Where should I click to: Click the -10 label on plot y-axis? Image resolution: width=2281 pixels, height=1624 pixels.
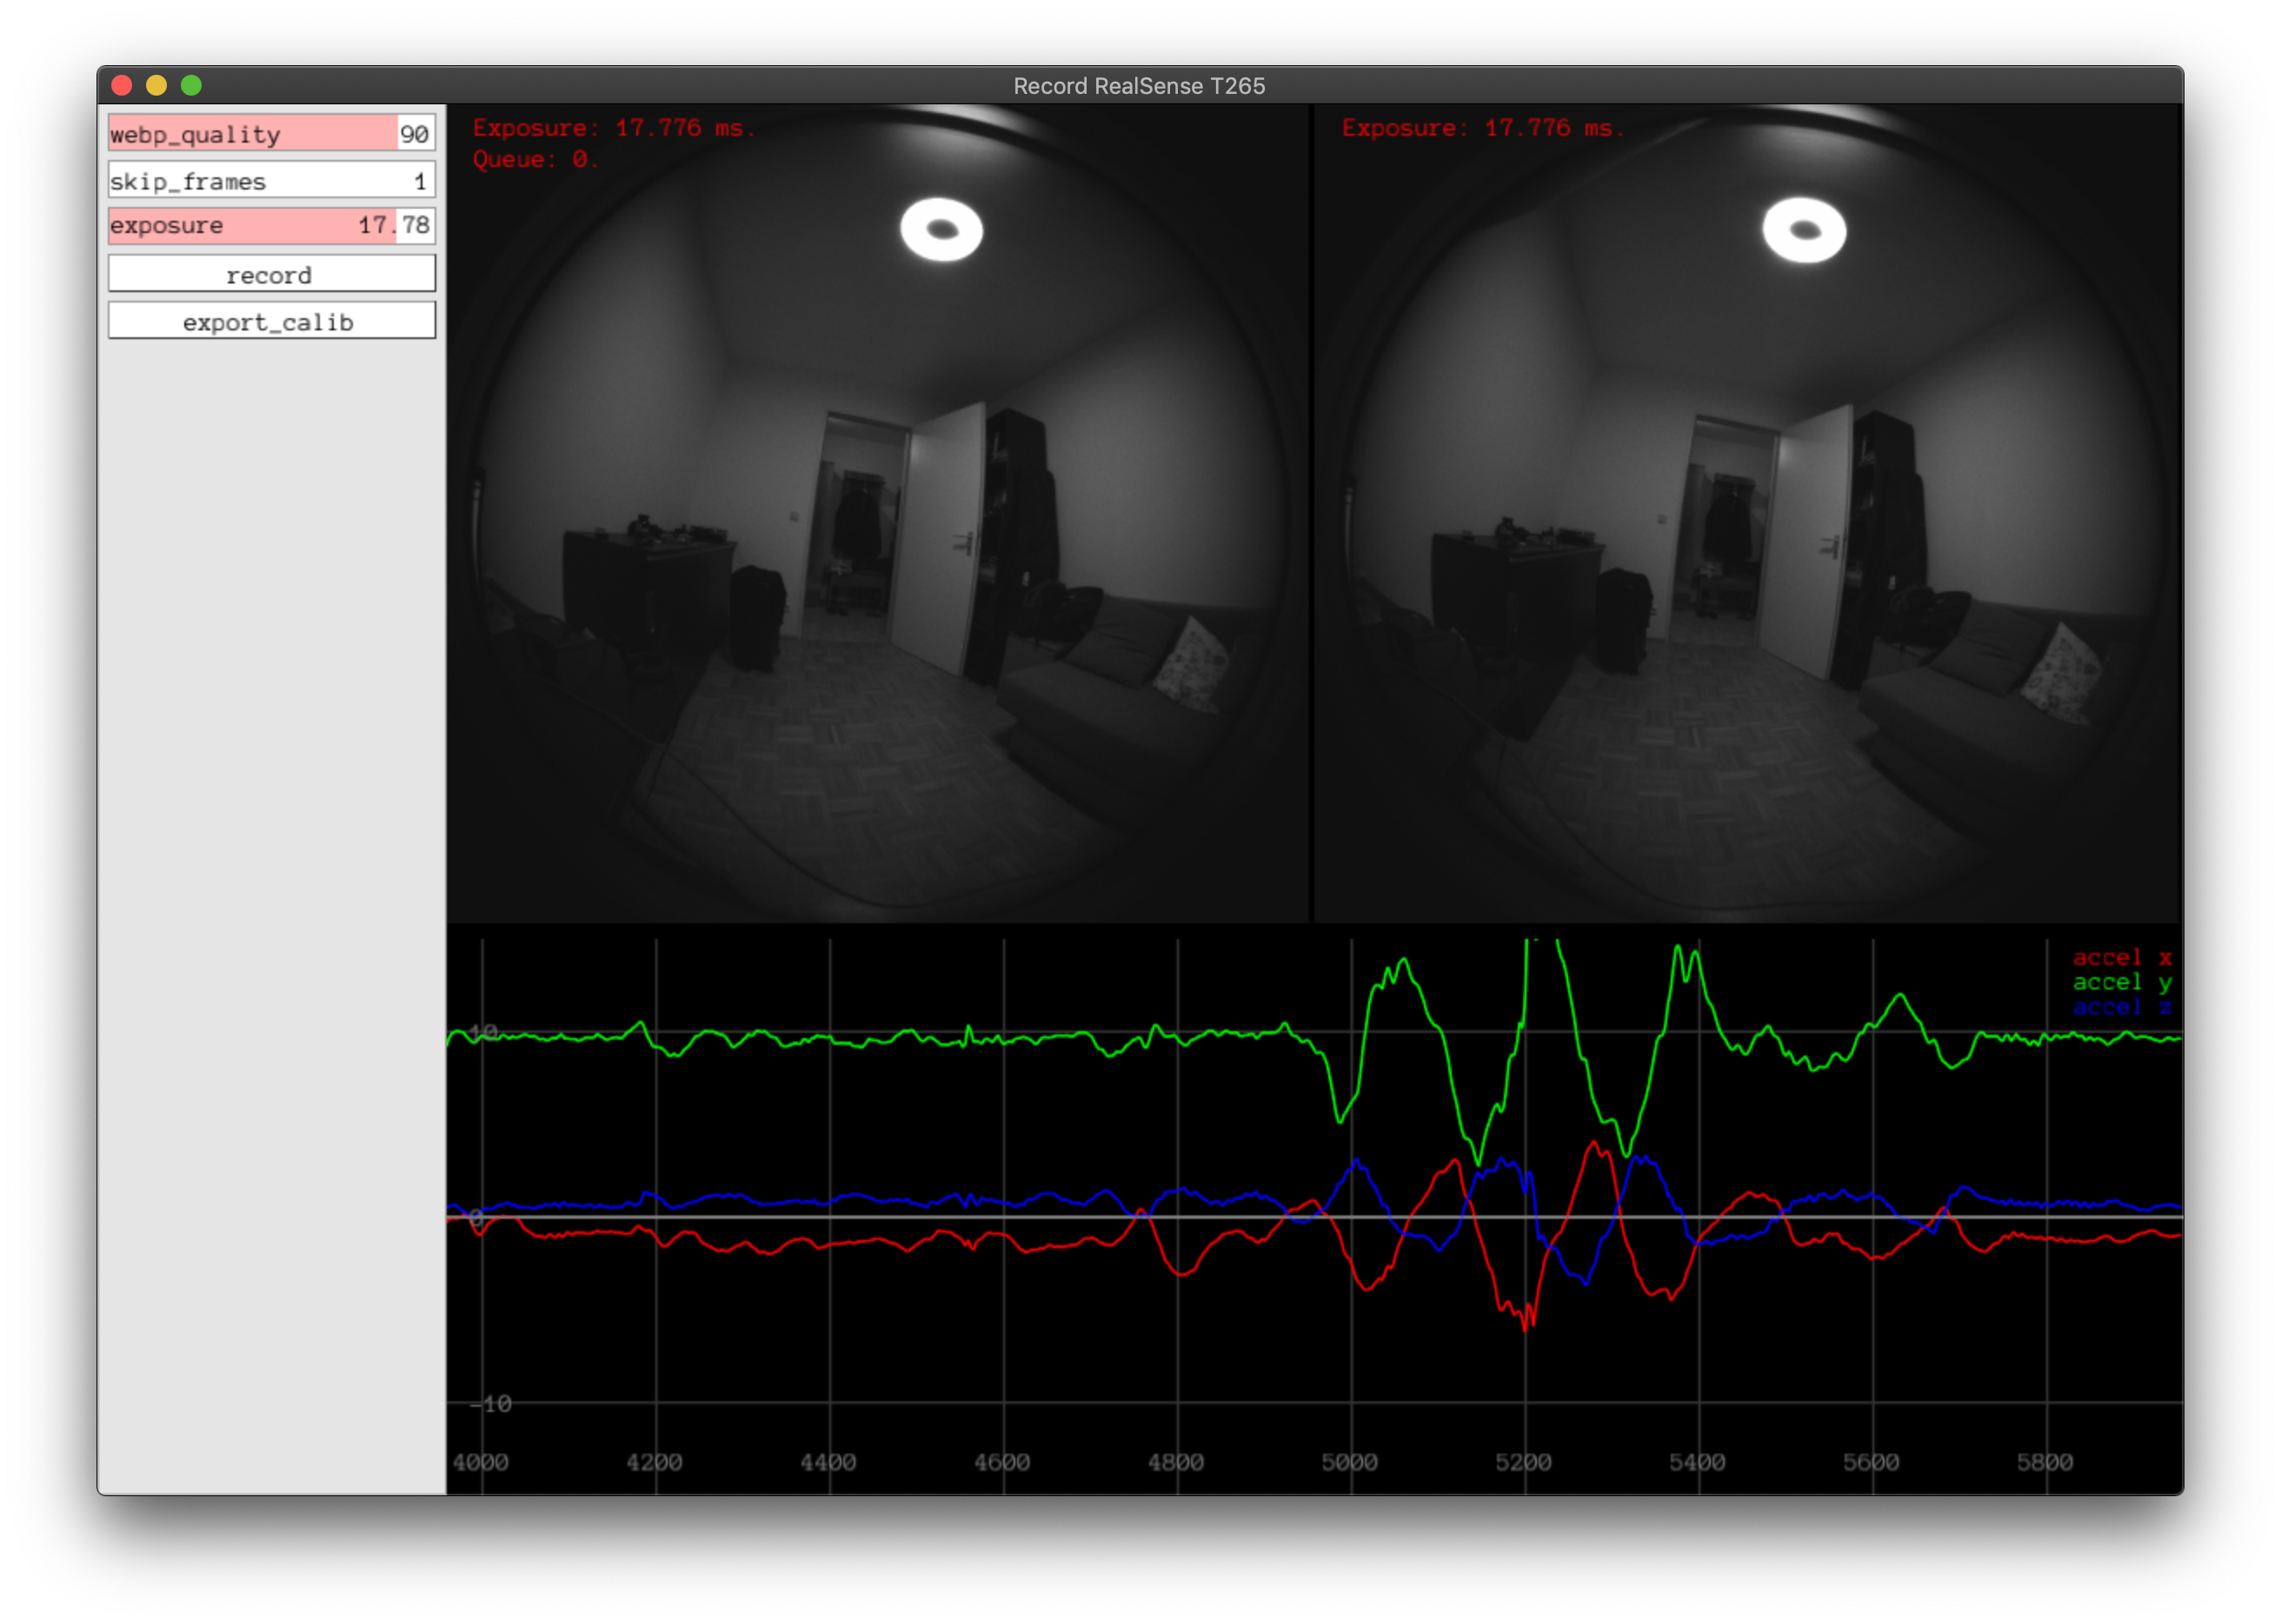(x=492, y=1404)
